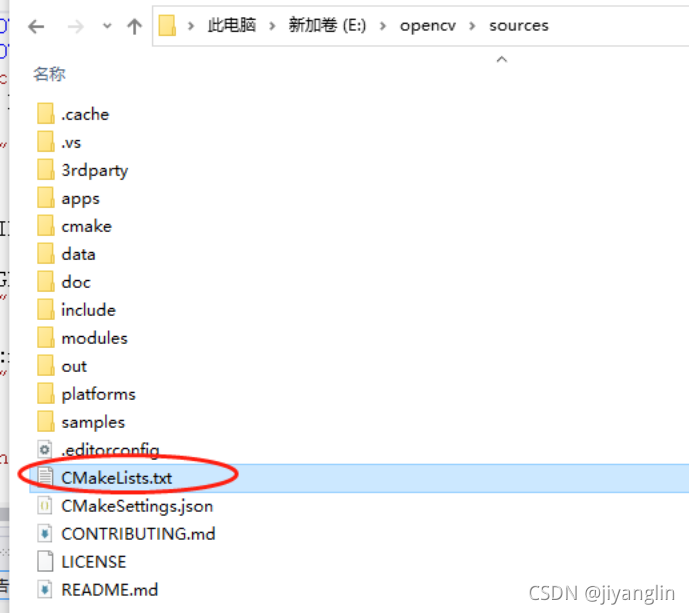
Task: Click the forward navigation arrow
Action: click(75, 27)
